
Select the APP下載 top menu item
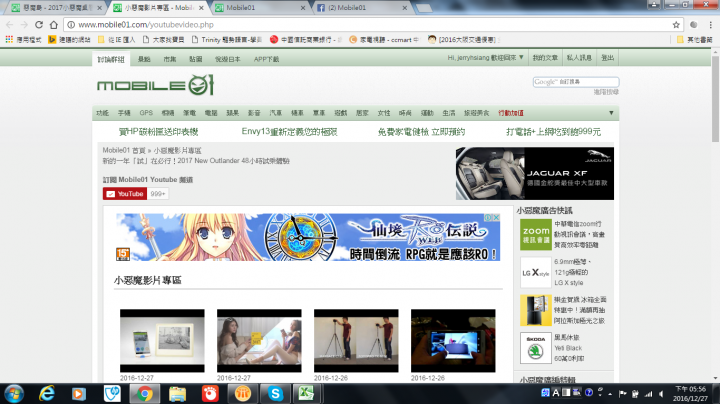point(266,59)
